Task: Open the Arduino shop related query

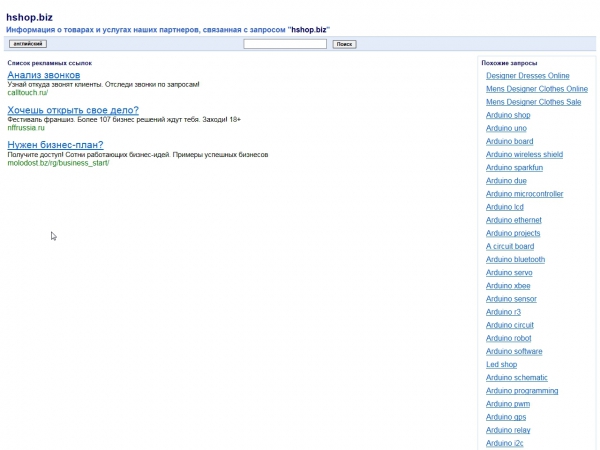Action: (508, 115)
